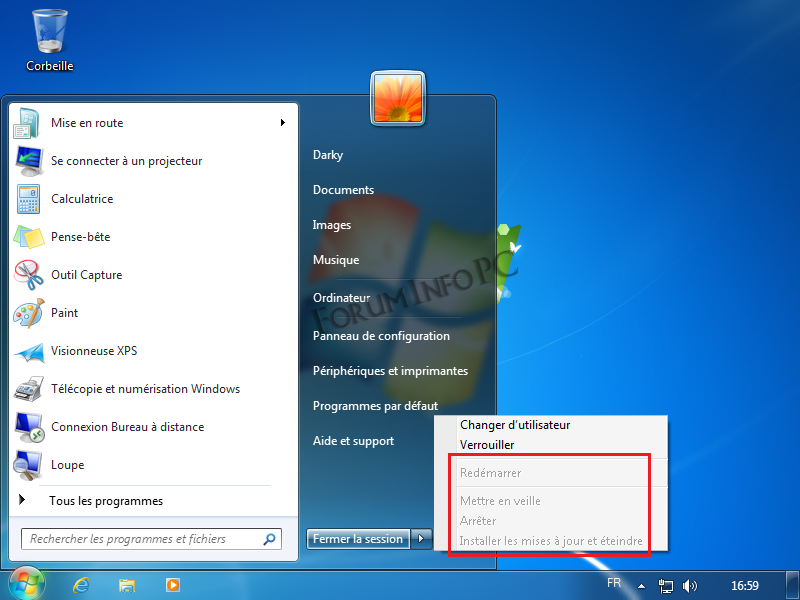Click the Mise en route icon
800x600 pixels.
[27, 123]
